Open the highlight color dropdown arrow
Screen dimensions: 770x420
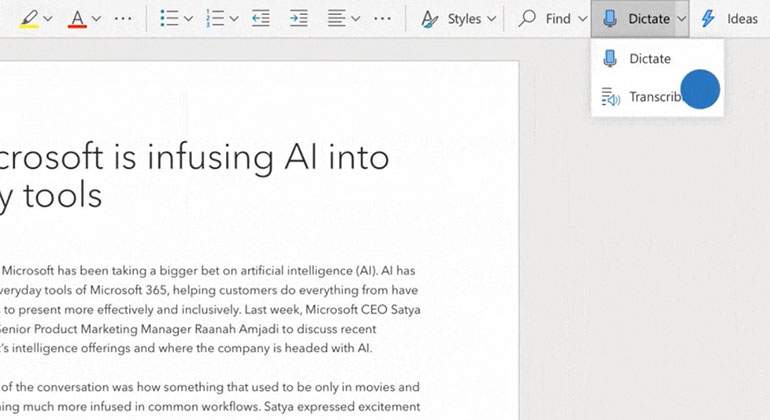coord(48,19)
